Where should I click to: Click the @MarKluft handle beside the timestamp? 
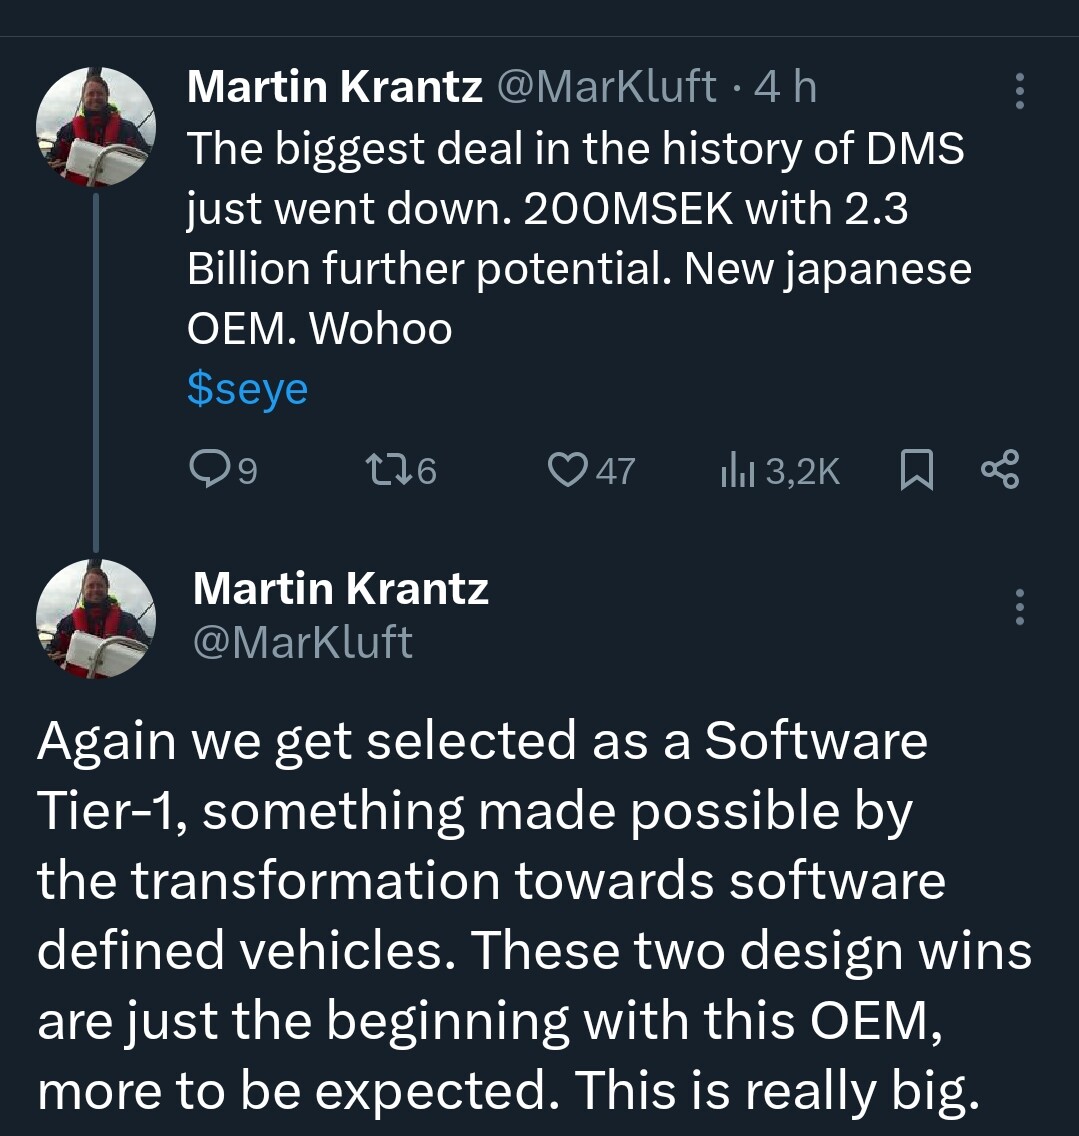point(606,87)
